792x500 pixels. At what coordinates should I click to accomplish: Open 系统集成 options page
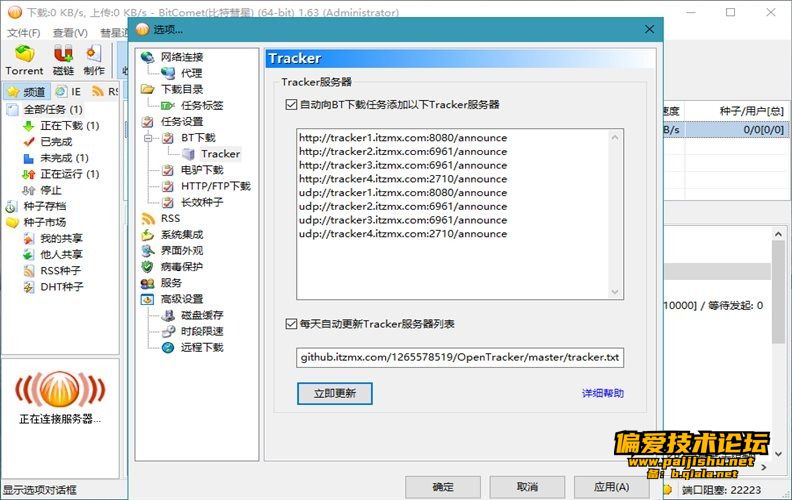point(182,234)
